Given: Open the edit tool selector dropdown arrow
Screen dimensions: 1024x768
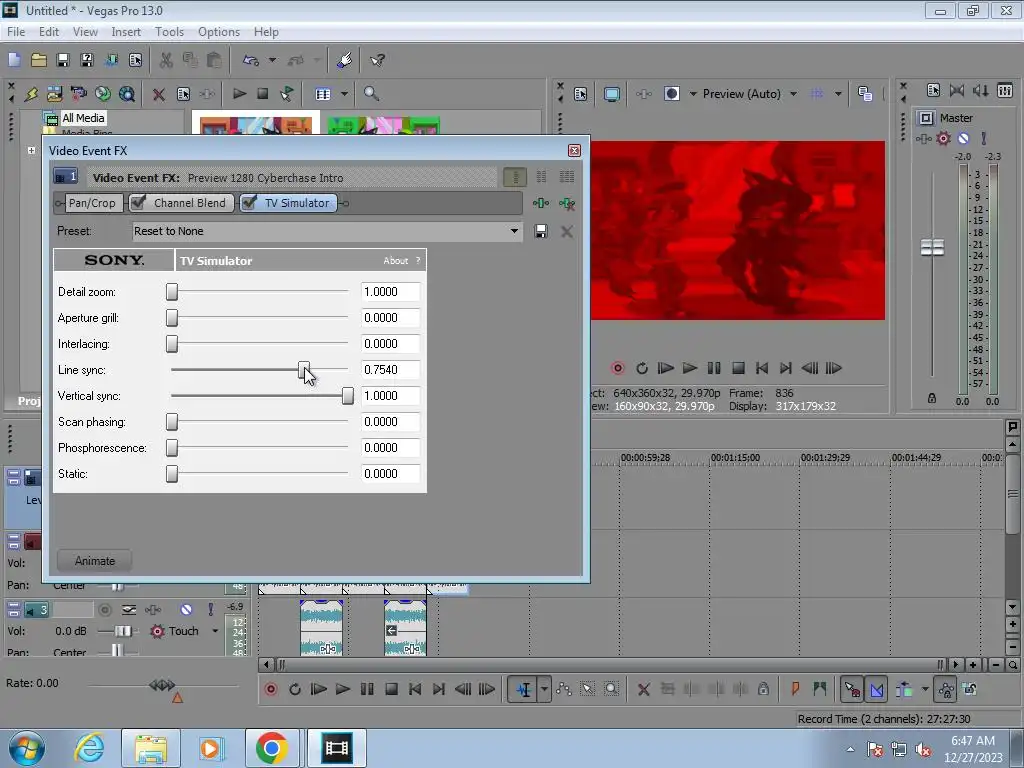Looking at the screenshot, I should tap(544, 689).
